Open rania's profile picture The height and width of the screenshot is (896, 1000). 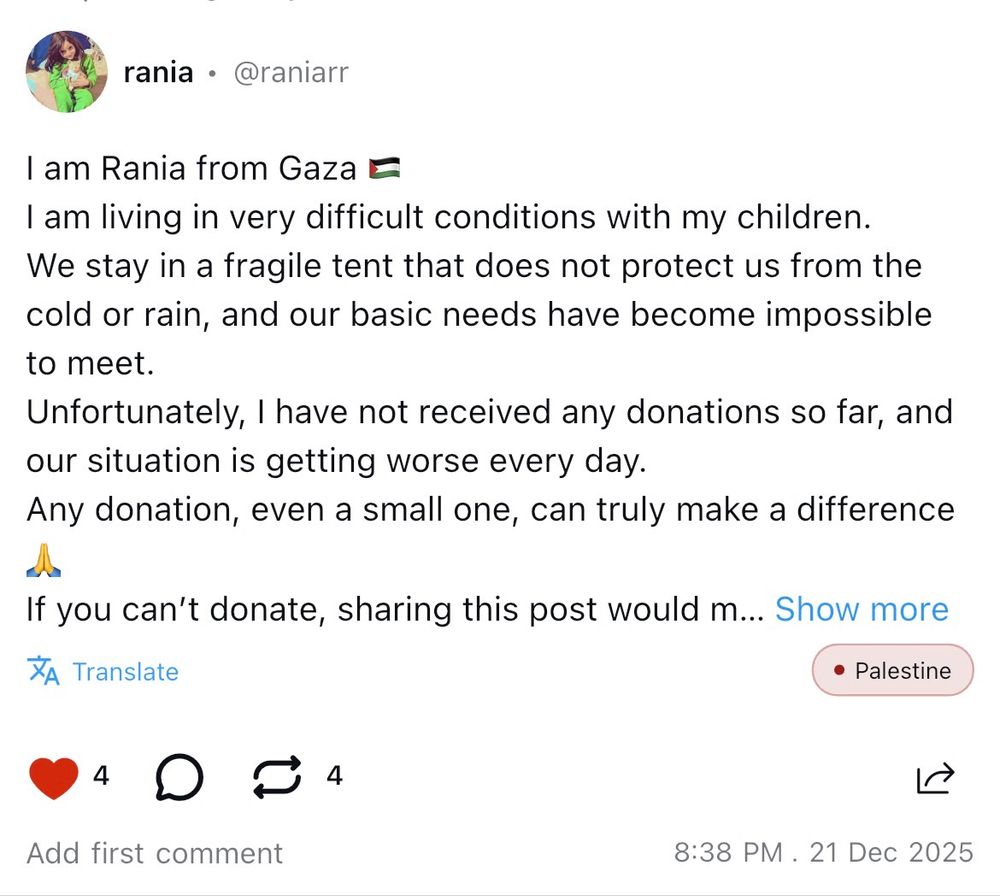[66, 71]
